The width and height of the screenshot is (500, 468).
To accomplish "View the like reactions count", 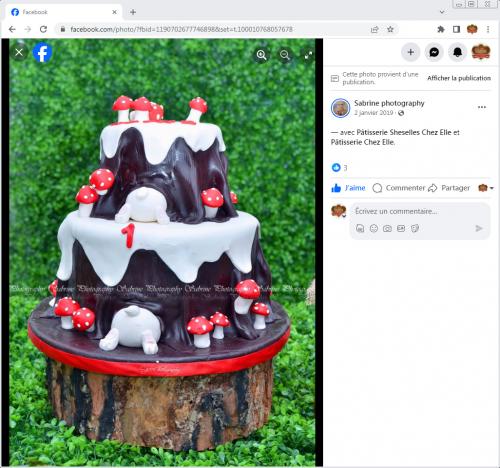I will click(340, 167).
